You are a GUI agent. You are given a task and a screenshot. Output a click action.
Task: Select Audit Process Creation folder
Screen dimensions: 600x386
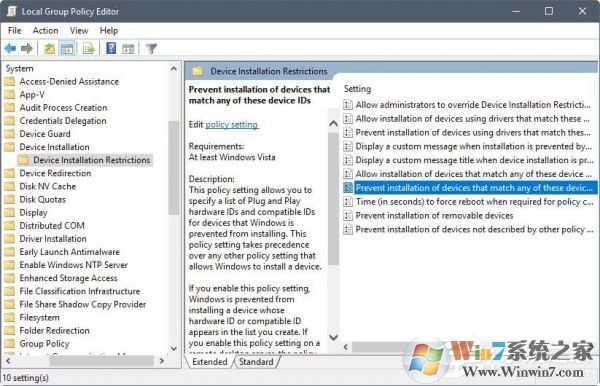point(63,107)
